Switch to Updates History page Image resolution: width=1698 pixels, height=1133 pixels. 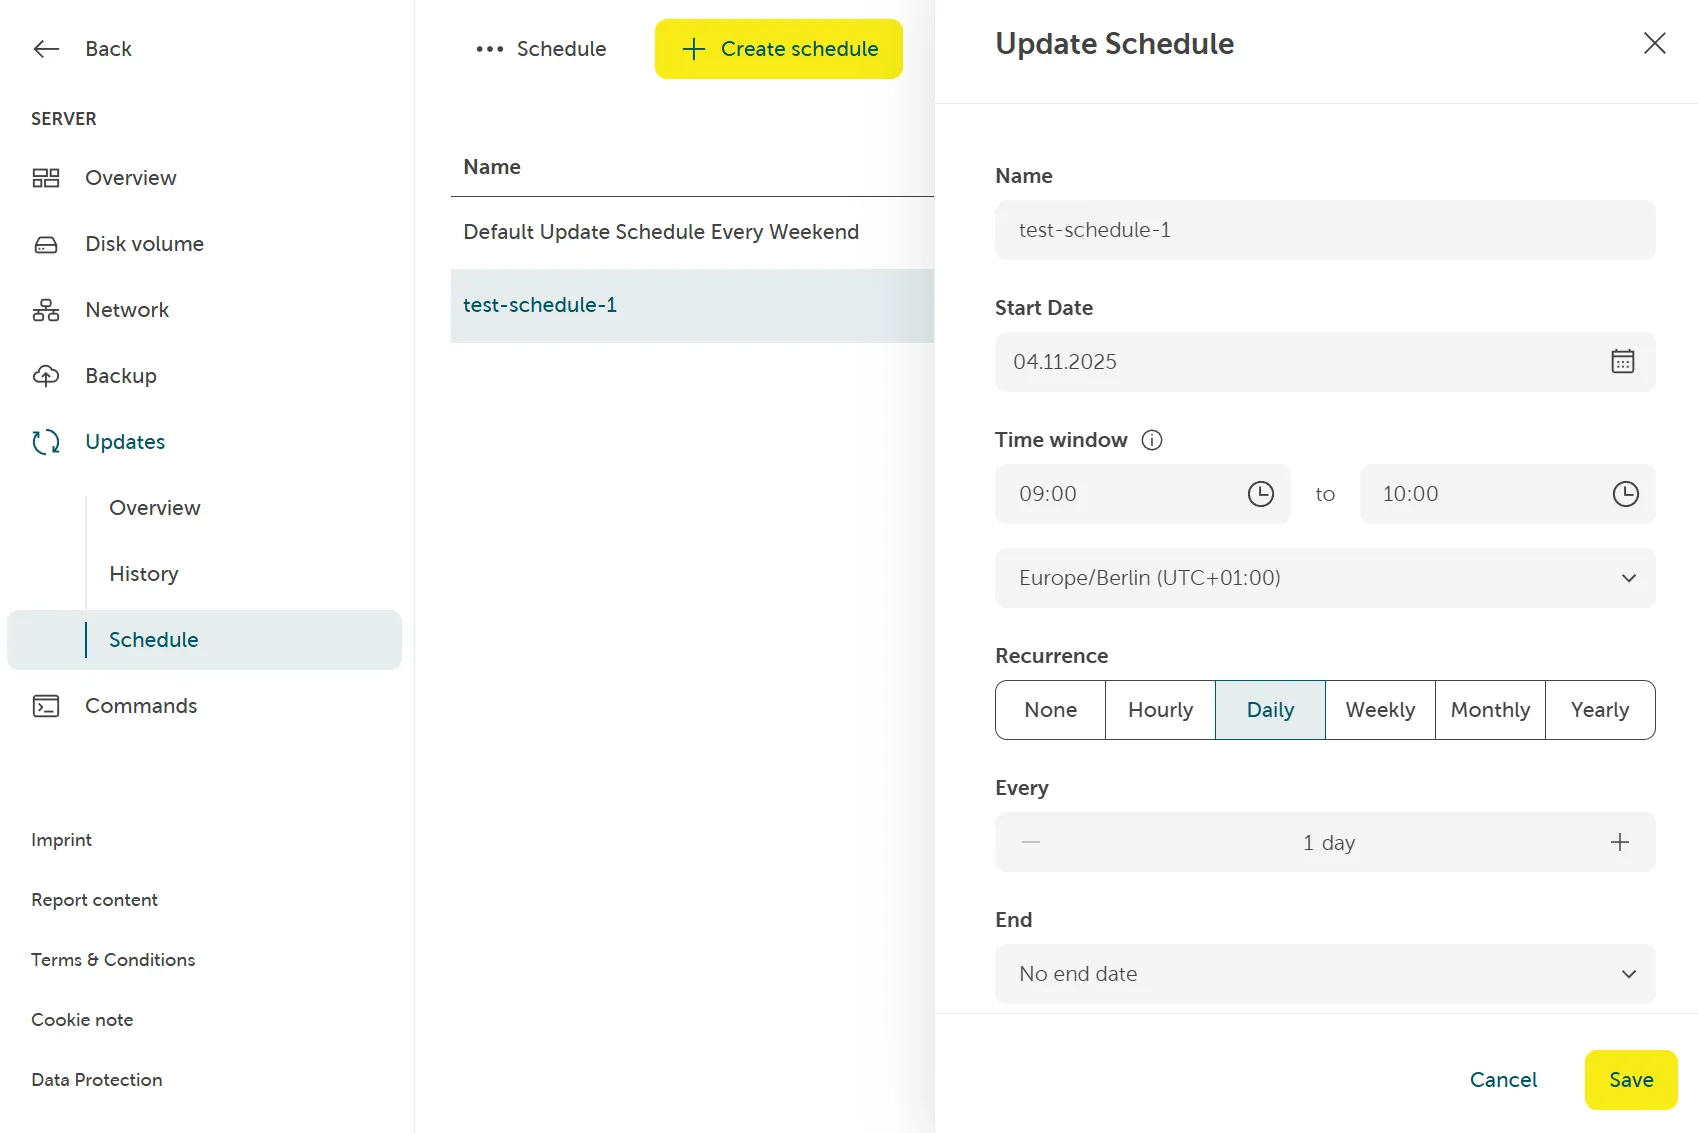point(143,573)
